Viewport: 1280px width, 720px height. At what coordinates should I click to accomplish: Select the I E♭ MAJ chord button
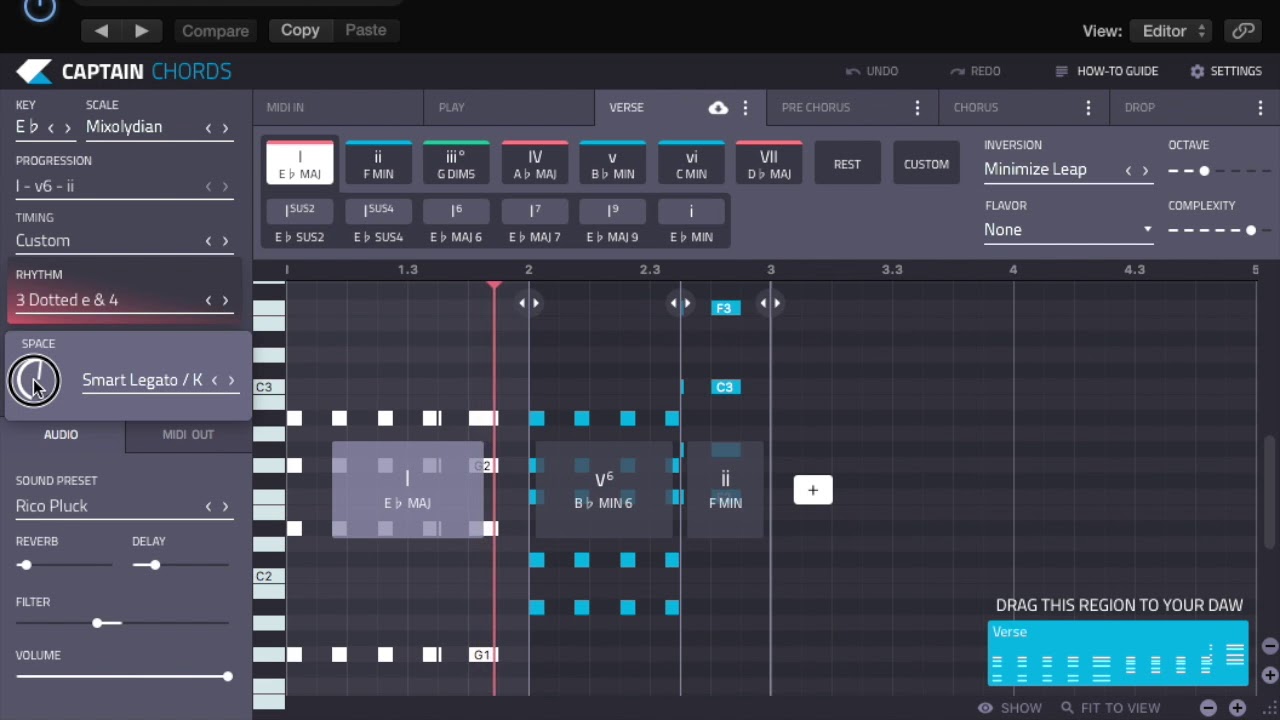coord(300,163)
